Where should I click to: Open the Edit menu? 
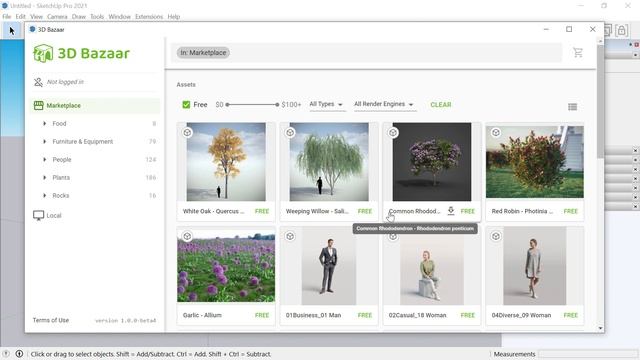click(x=20, y=17)
